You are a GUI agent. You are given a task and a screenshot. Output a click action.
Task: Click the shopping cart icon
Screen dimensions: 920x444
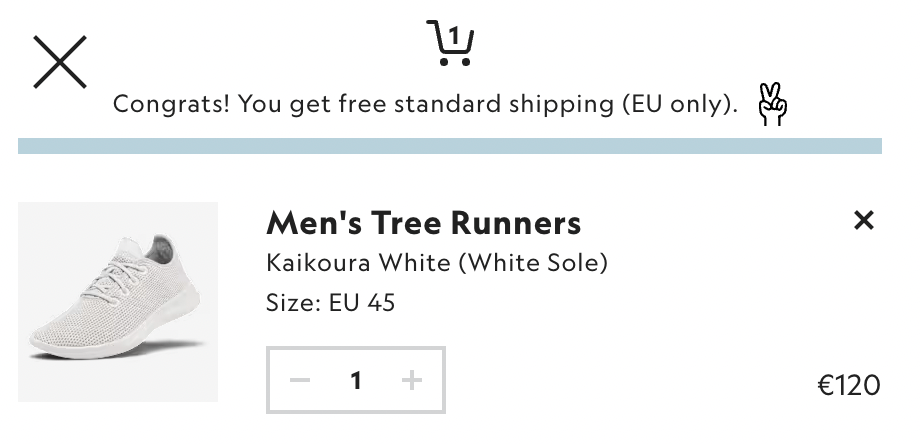[450, 44]
